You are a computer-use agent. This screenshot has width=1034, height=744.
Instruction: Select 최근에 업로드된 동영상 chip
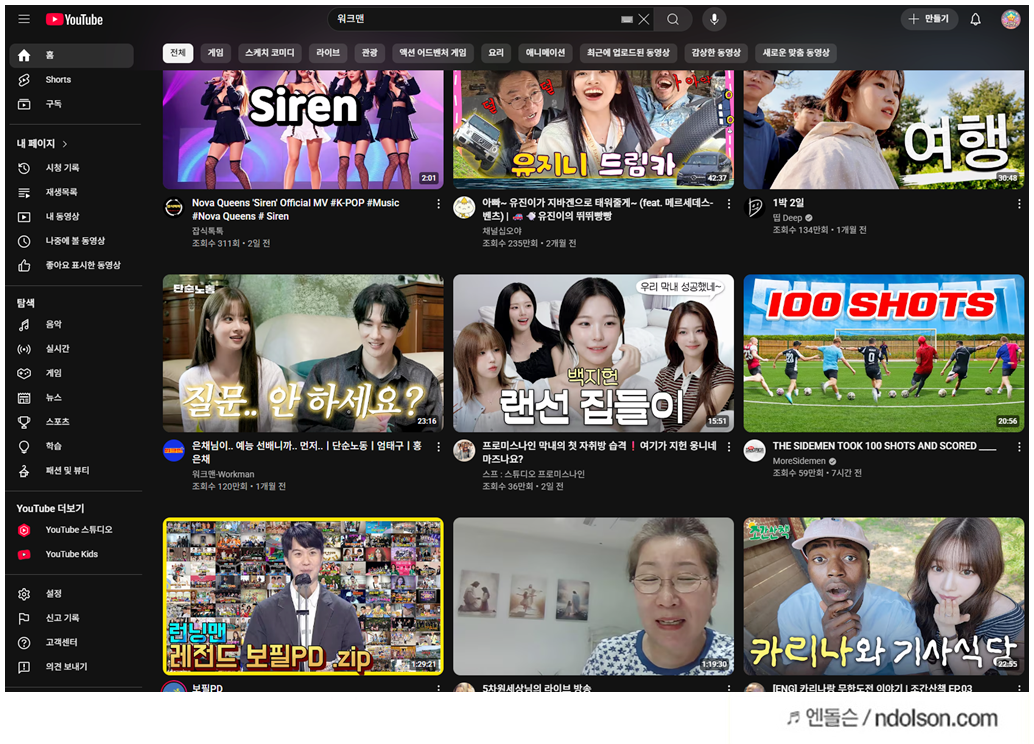(628, 53)
